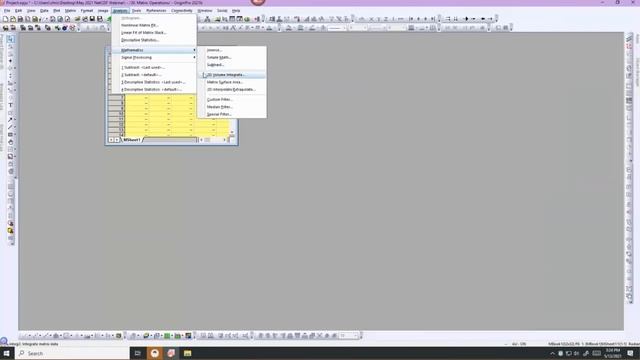640x360 pixels.
Task: Select Subtract in Mathematics submenu
Action: [x=232, y=65]
